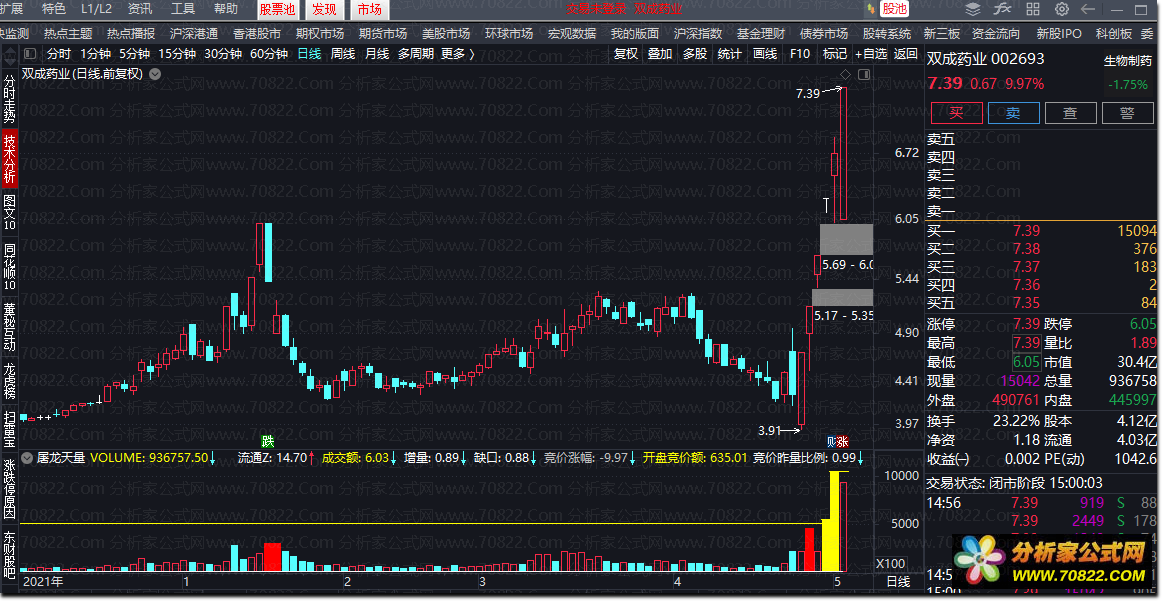Open the L1/L2 menu
The height and width of the screenshot is (601, 1163).
[x=96, y=10]
